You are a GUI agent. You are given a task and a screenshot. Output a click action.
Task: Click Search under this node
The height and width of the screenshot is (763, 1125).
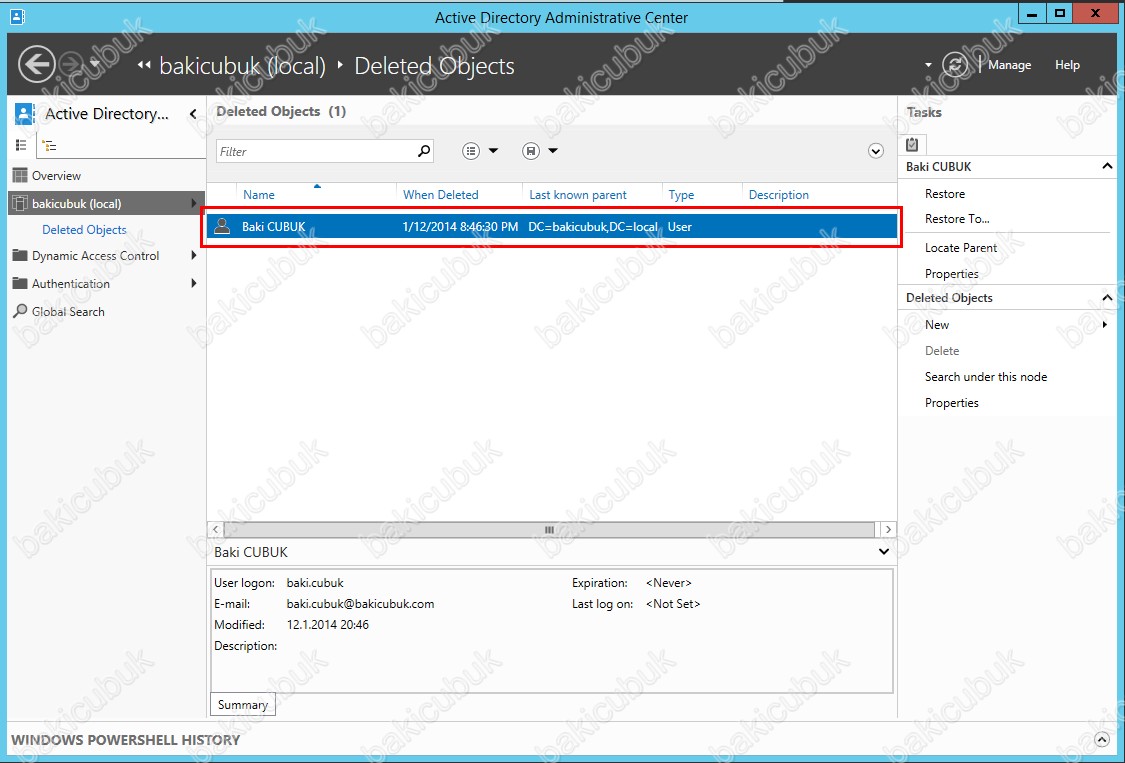pyautogui.click(x=986, y=377)
